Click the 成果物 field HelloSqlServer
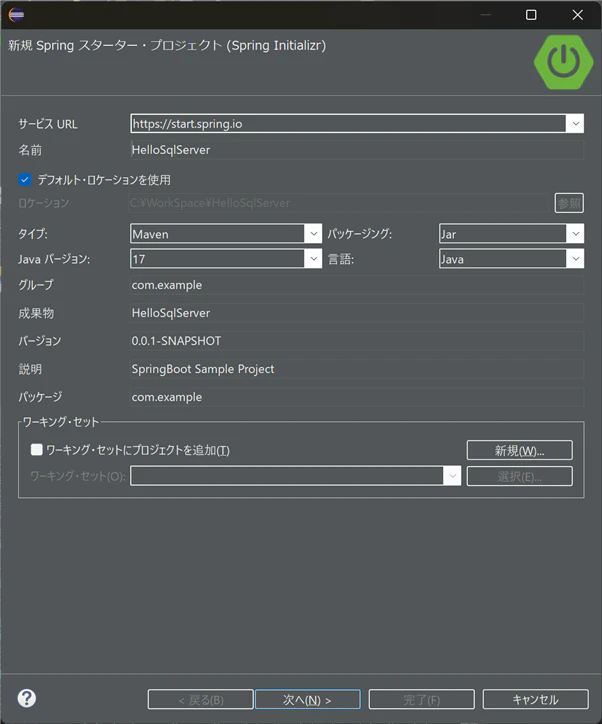The height and width of the screenshot is (724, 602). point(357,313)
